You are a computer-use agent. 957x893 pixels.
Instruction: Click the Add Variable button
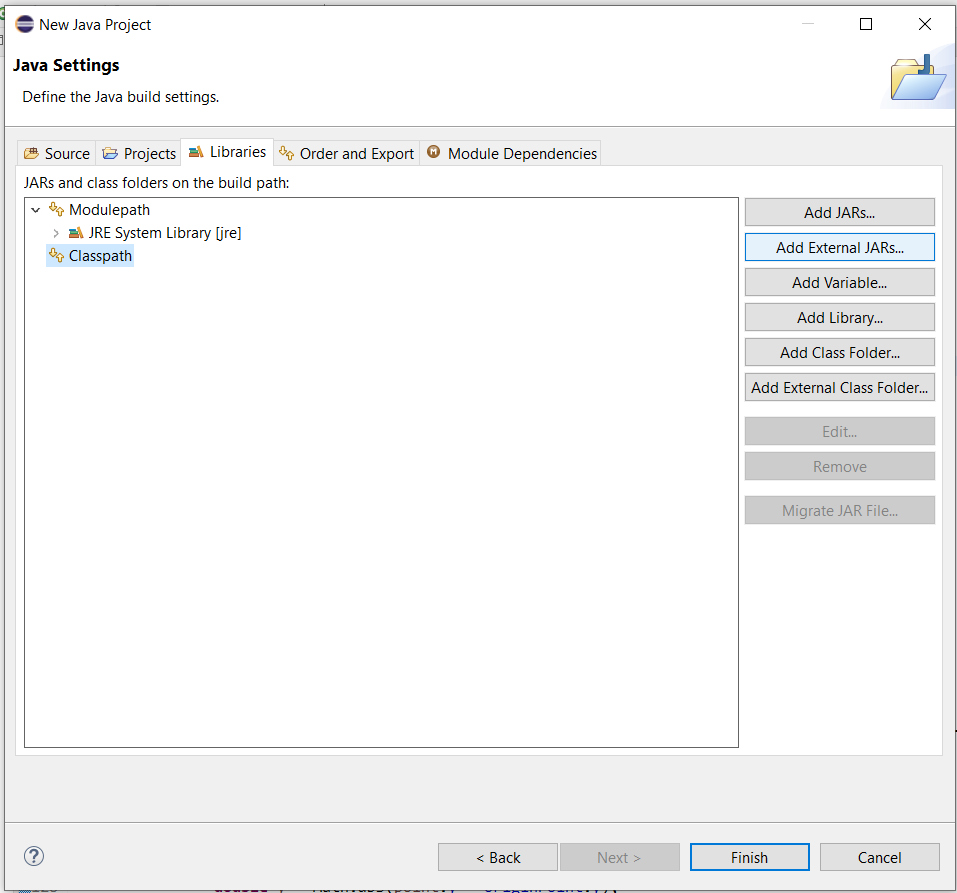pos(839,283)
